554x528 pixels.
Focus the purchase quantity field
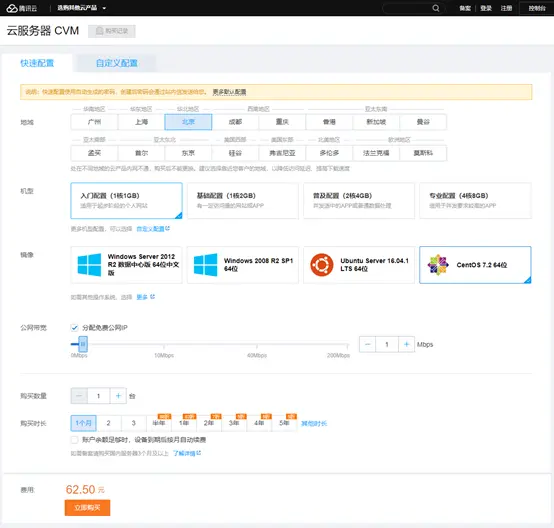99,396
